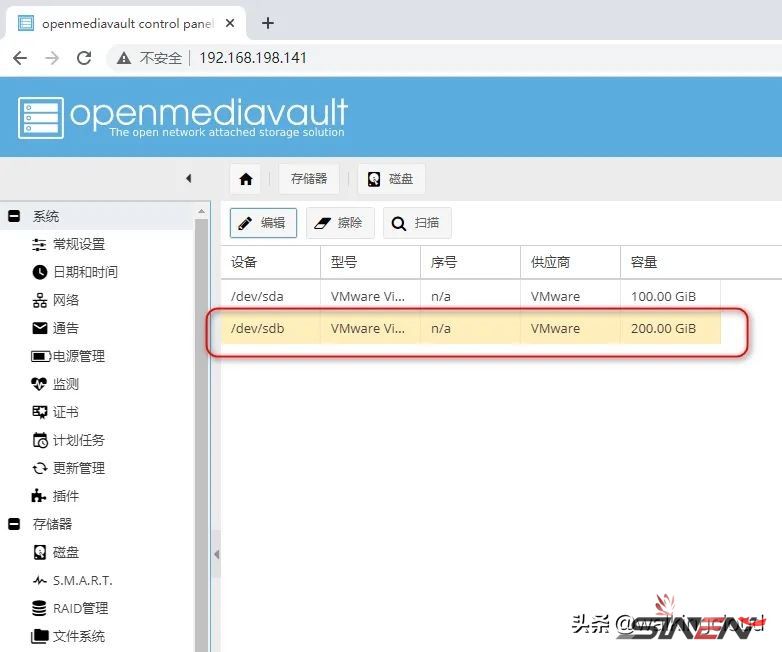The image size is (782, 652).
Task: Select the openmediavault control panel tab
Action: click(126, 23)
